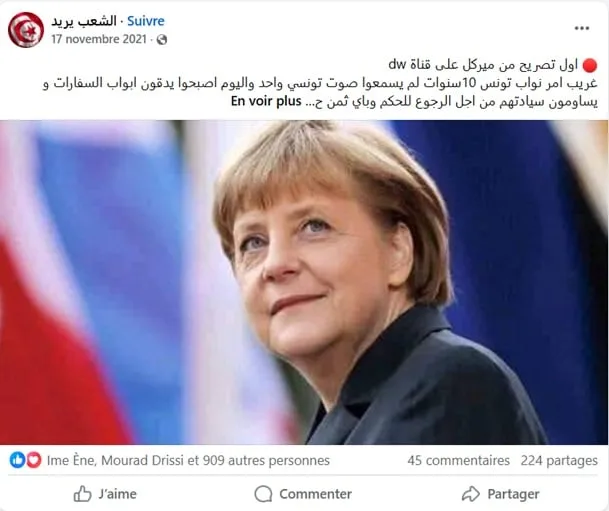Viewport: 609px width, 511px height.
Task: Follow the page via Suivre link
Action: (x=146, y=21)
